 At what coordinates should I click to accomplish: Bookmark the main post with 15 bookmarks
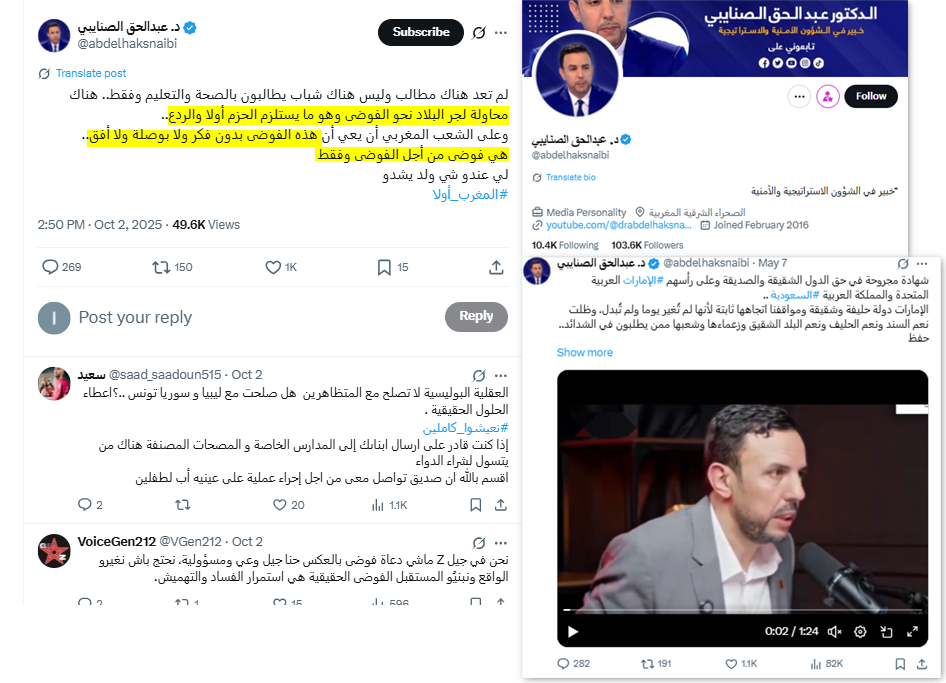point(393,267)
